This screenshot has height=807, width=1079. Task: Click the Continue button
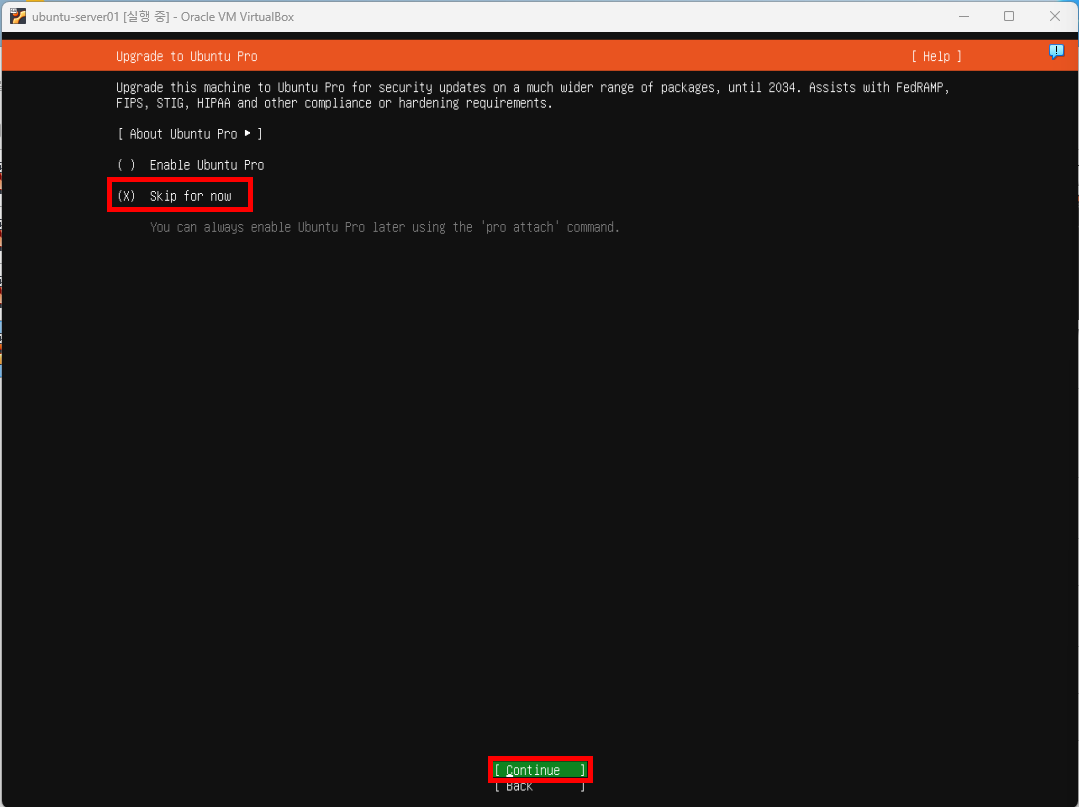[540, 770]
